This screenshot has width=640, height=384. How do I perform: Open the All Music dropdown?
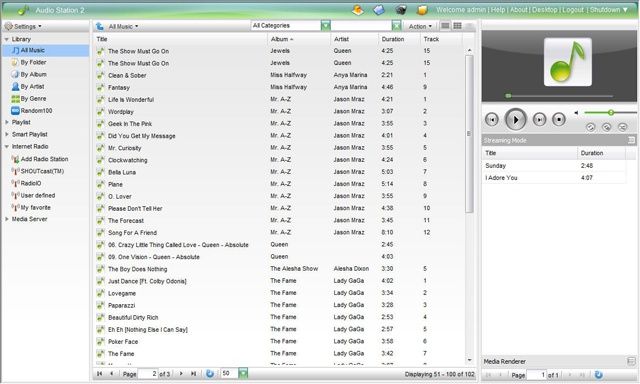coord(123,27)
